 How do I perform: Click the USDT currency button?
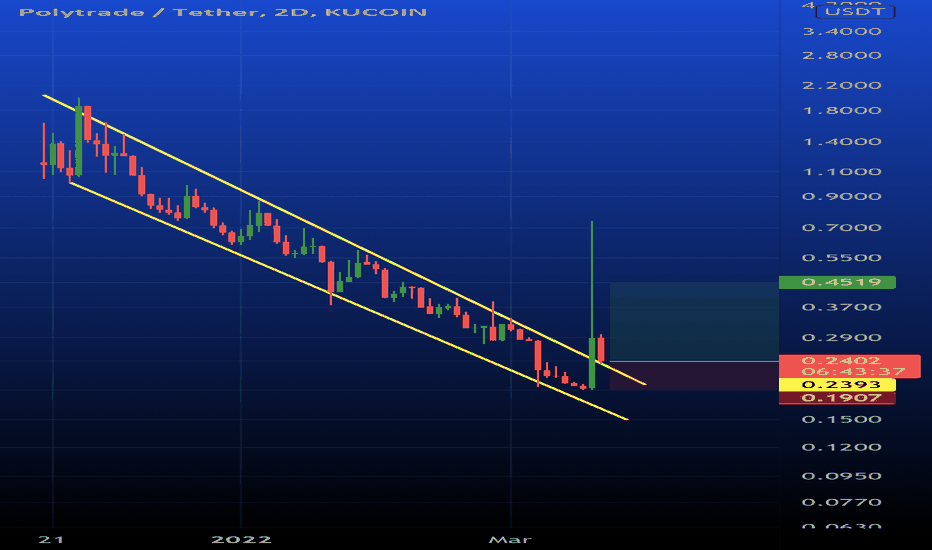[855, 11]
